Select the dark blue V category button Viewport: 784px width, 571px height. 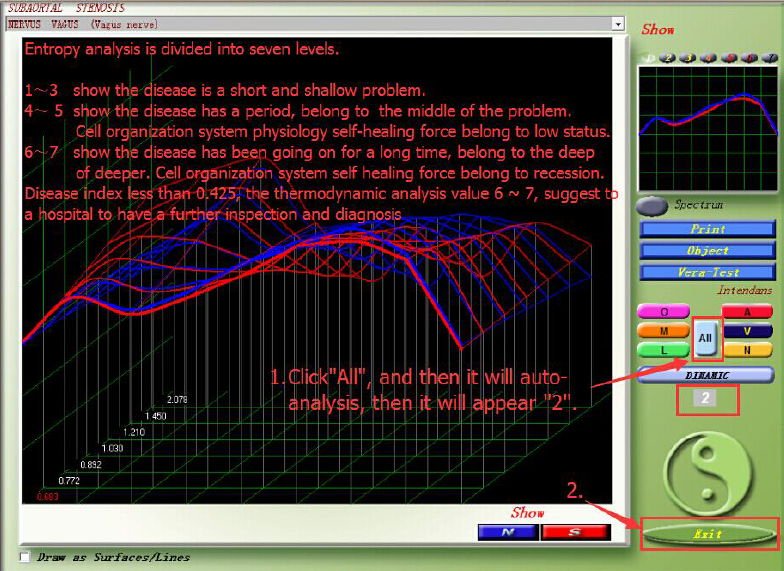click(747, 330)
